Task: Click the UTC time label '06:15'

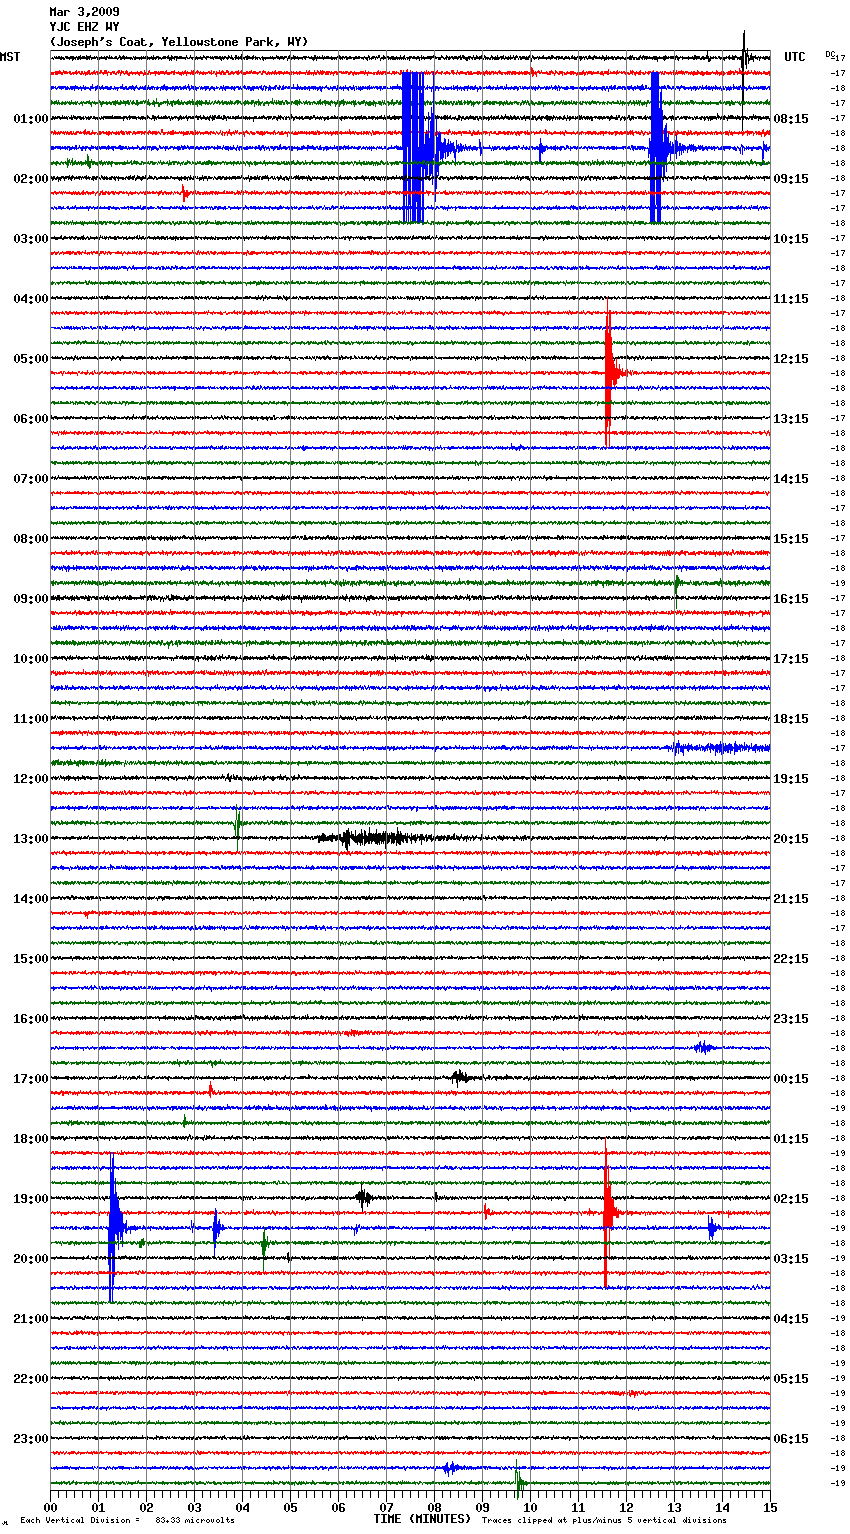Action: tap(791, 1439)
